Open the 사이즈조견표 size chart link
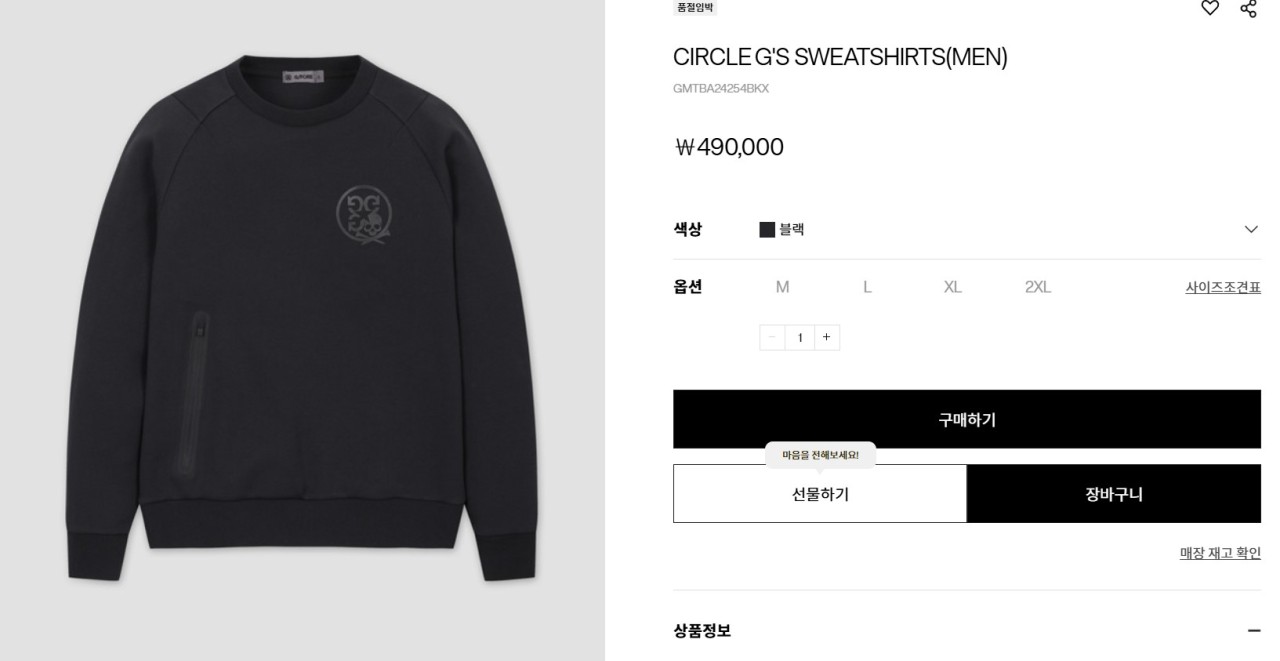 pos(1223,287)
